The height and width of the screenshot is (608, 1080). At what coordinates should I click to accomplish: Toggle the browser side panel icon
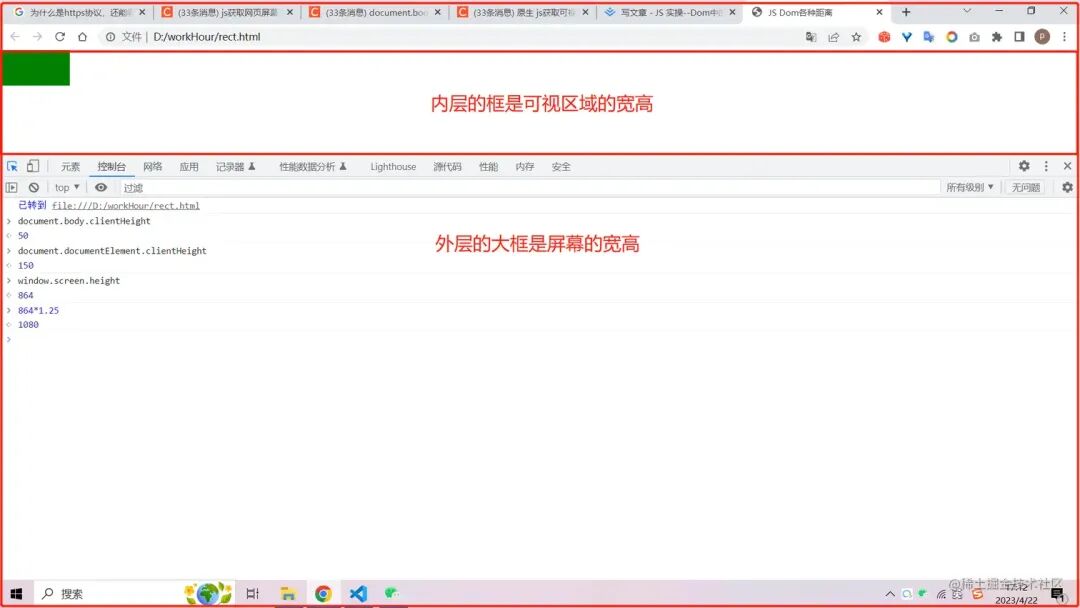pyautogui.click(x=1019, y=36)
